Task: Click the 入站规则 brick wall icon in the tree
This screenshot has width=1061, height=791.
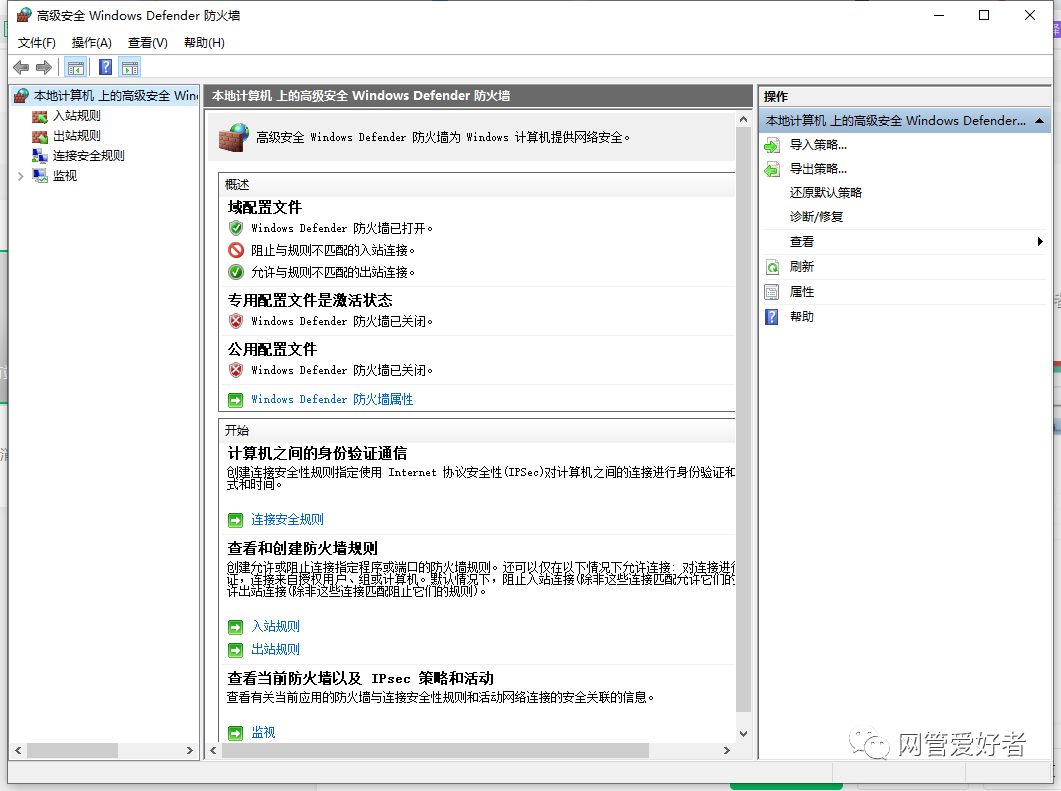Action: tap(40, 116)
